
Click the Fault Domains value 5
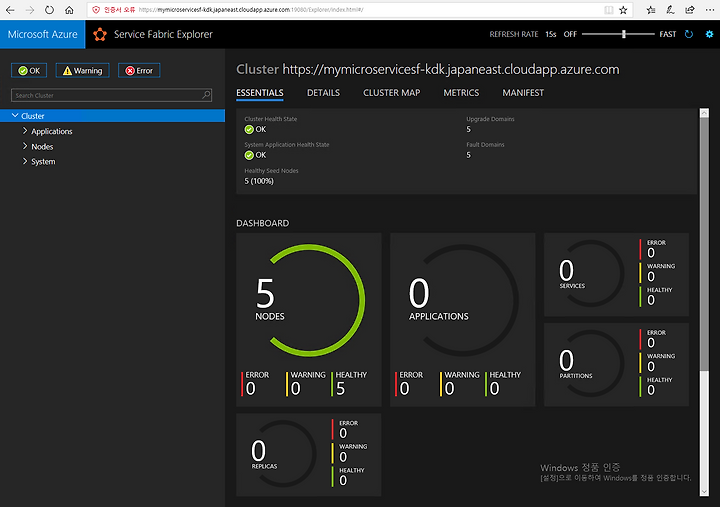pyautogui.click(x=468, y=155)
